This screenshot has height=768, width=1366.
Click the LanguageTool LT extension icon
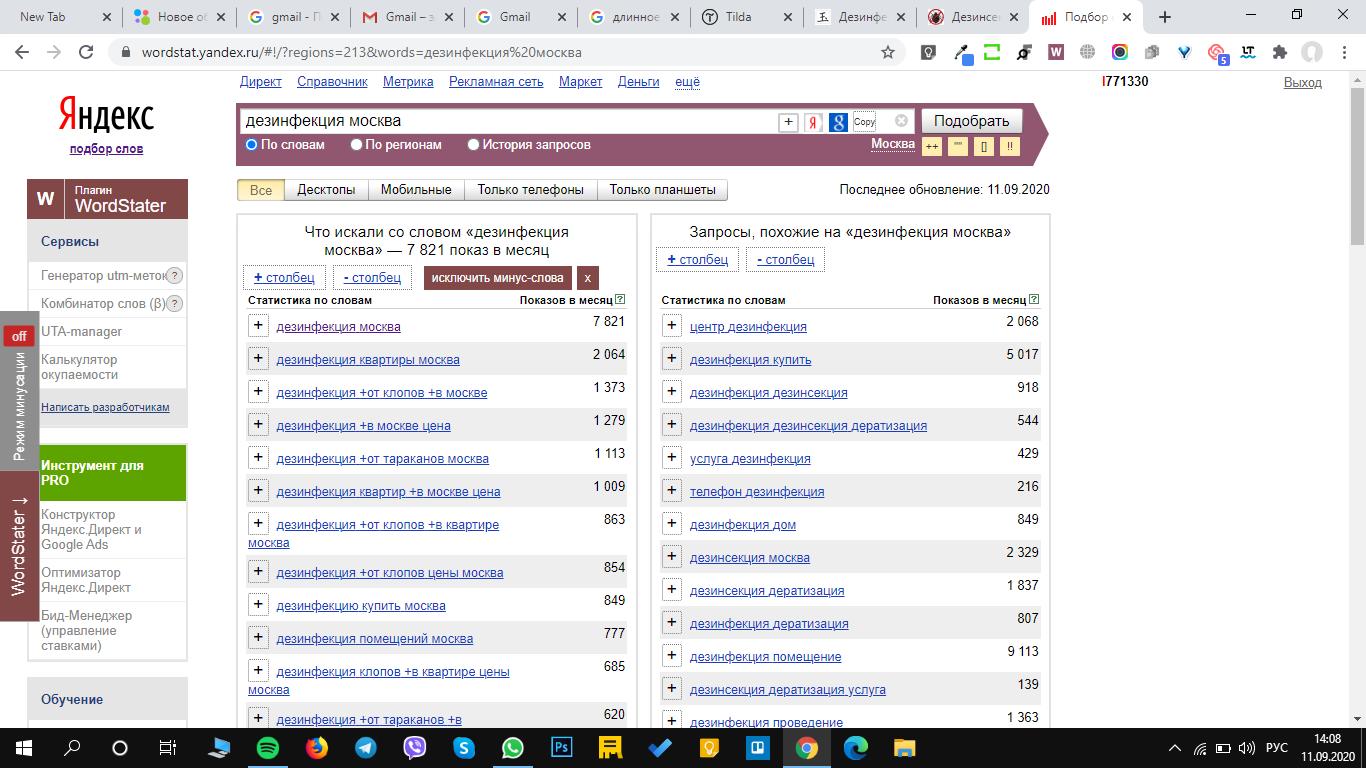point(1247,52)
